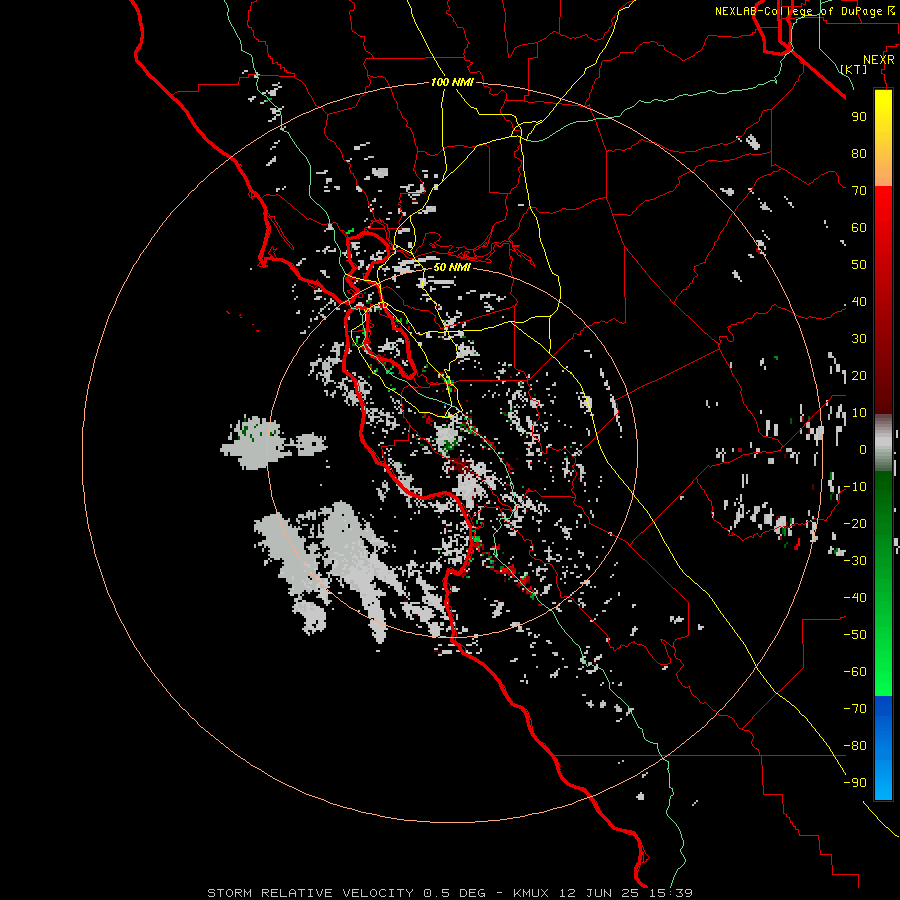Image resolution: width=900 pixels, height=900 pixels.
Task: Click the "15:39" timestamp in caption
Action: click(x=671, y=893)
